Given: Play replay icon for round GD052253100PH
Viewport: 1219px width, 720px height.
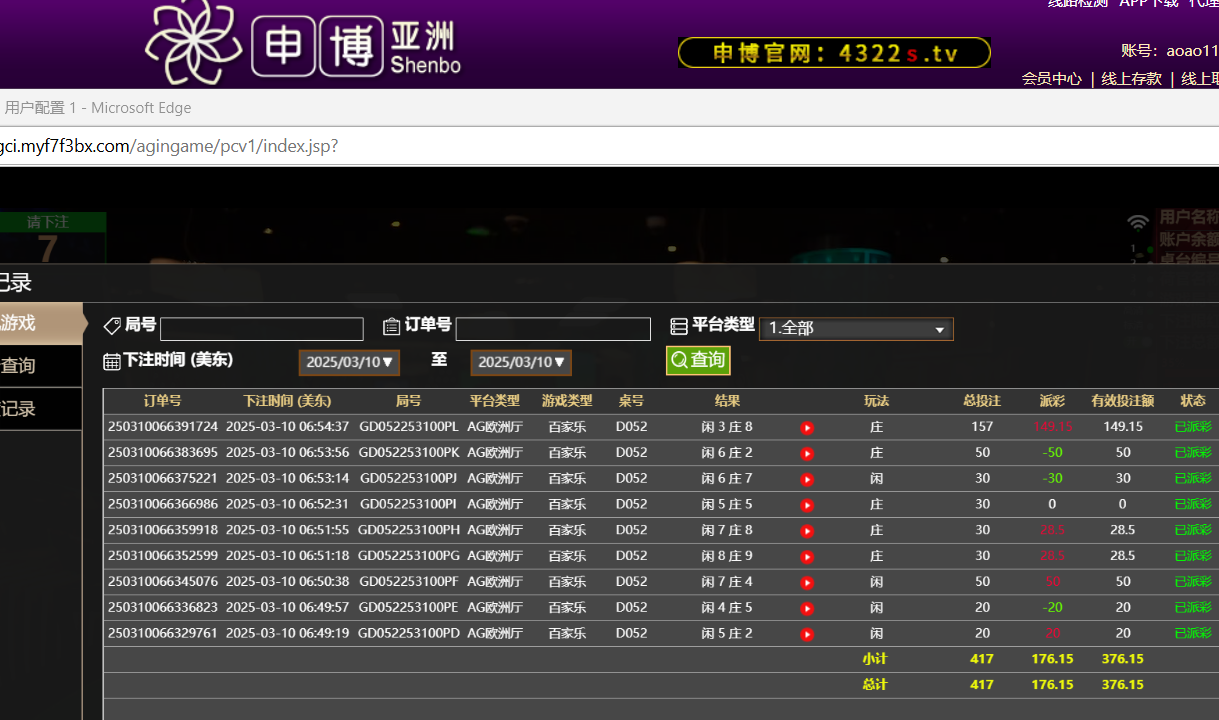Looking at the screenshot, I should (807, 531).
